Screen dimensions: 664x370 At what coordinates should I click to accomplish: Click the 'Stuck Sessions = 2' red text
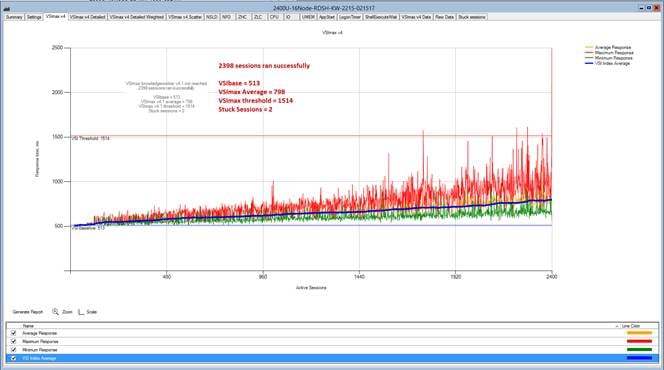(x=245, y=109)
